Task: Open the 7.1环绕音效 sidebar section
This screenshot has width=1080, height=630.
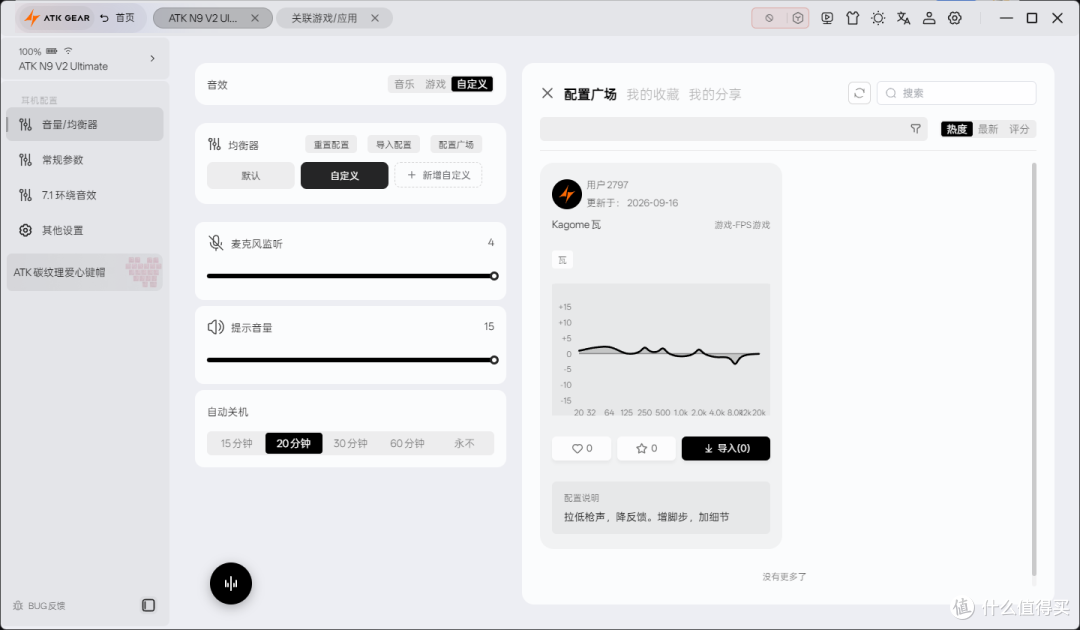Action: coord(85,195)
